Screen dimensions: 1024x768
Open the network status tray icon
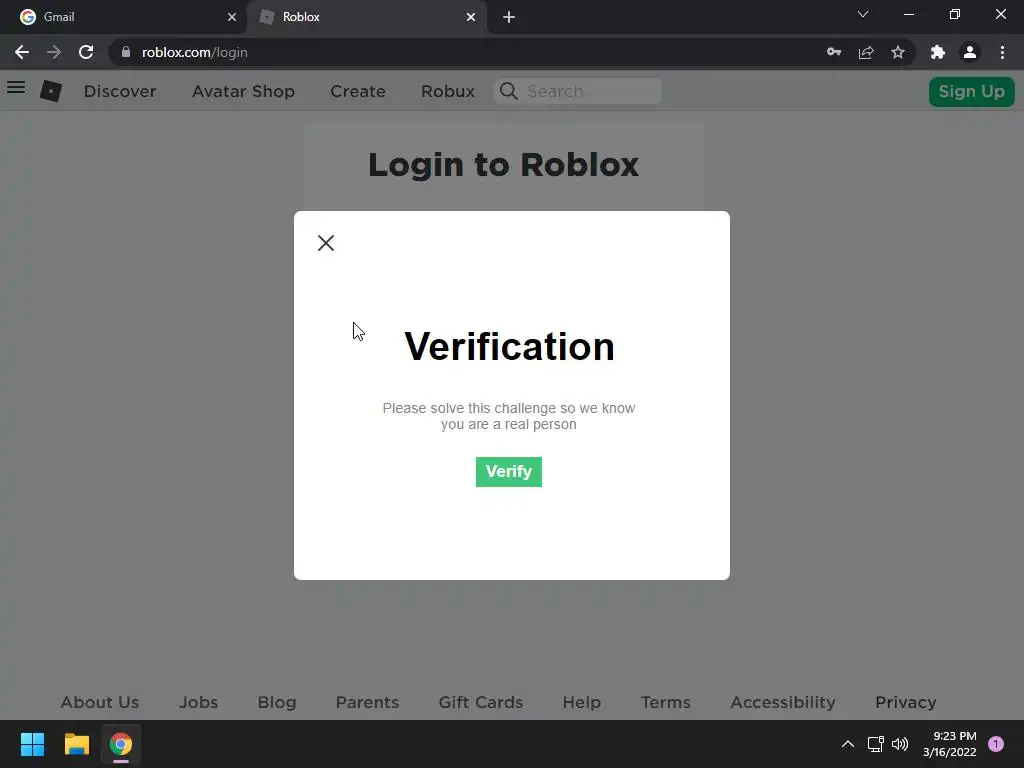tap(875, 744)
